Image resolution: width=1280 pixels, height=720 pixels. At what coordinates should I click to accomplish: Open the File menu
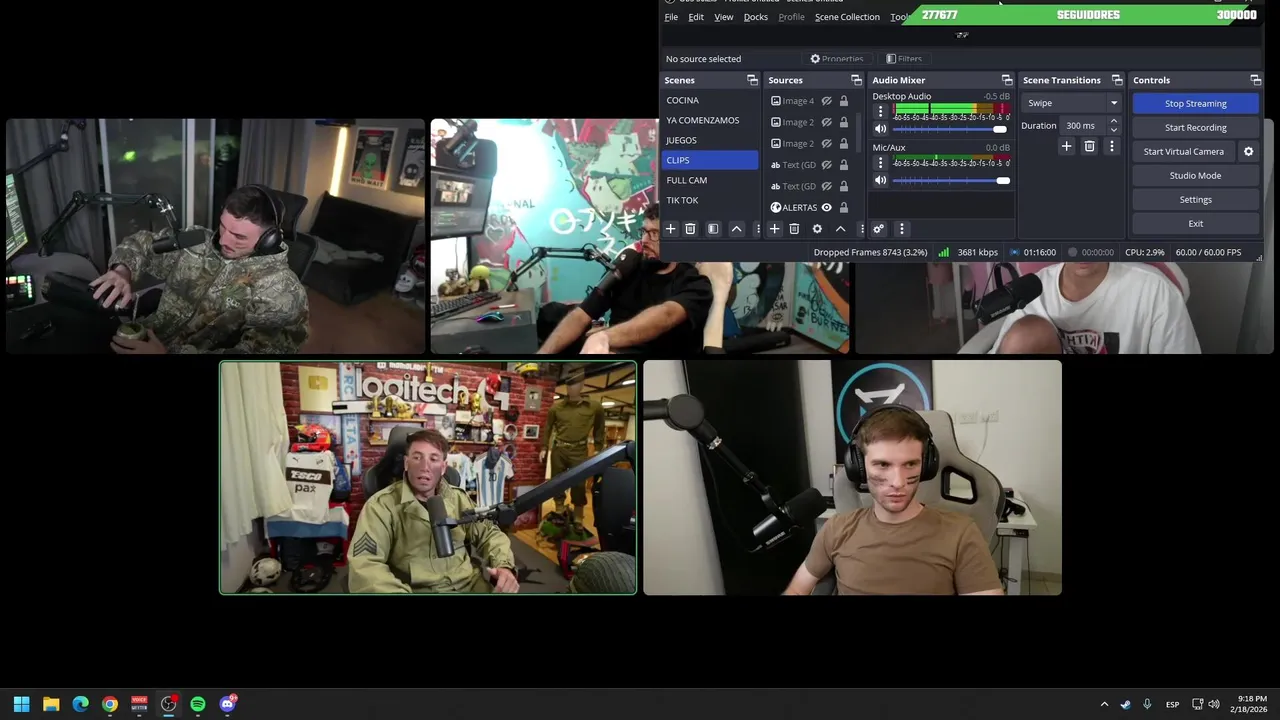[671, 17]
